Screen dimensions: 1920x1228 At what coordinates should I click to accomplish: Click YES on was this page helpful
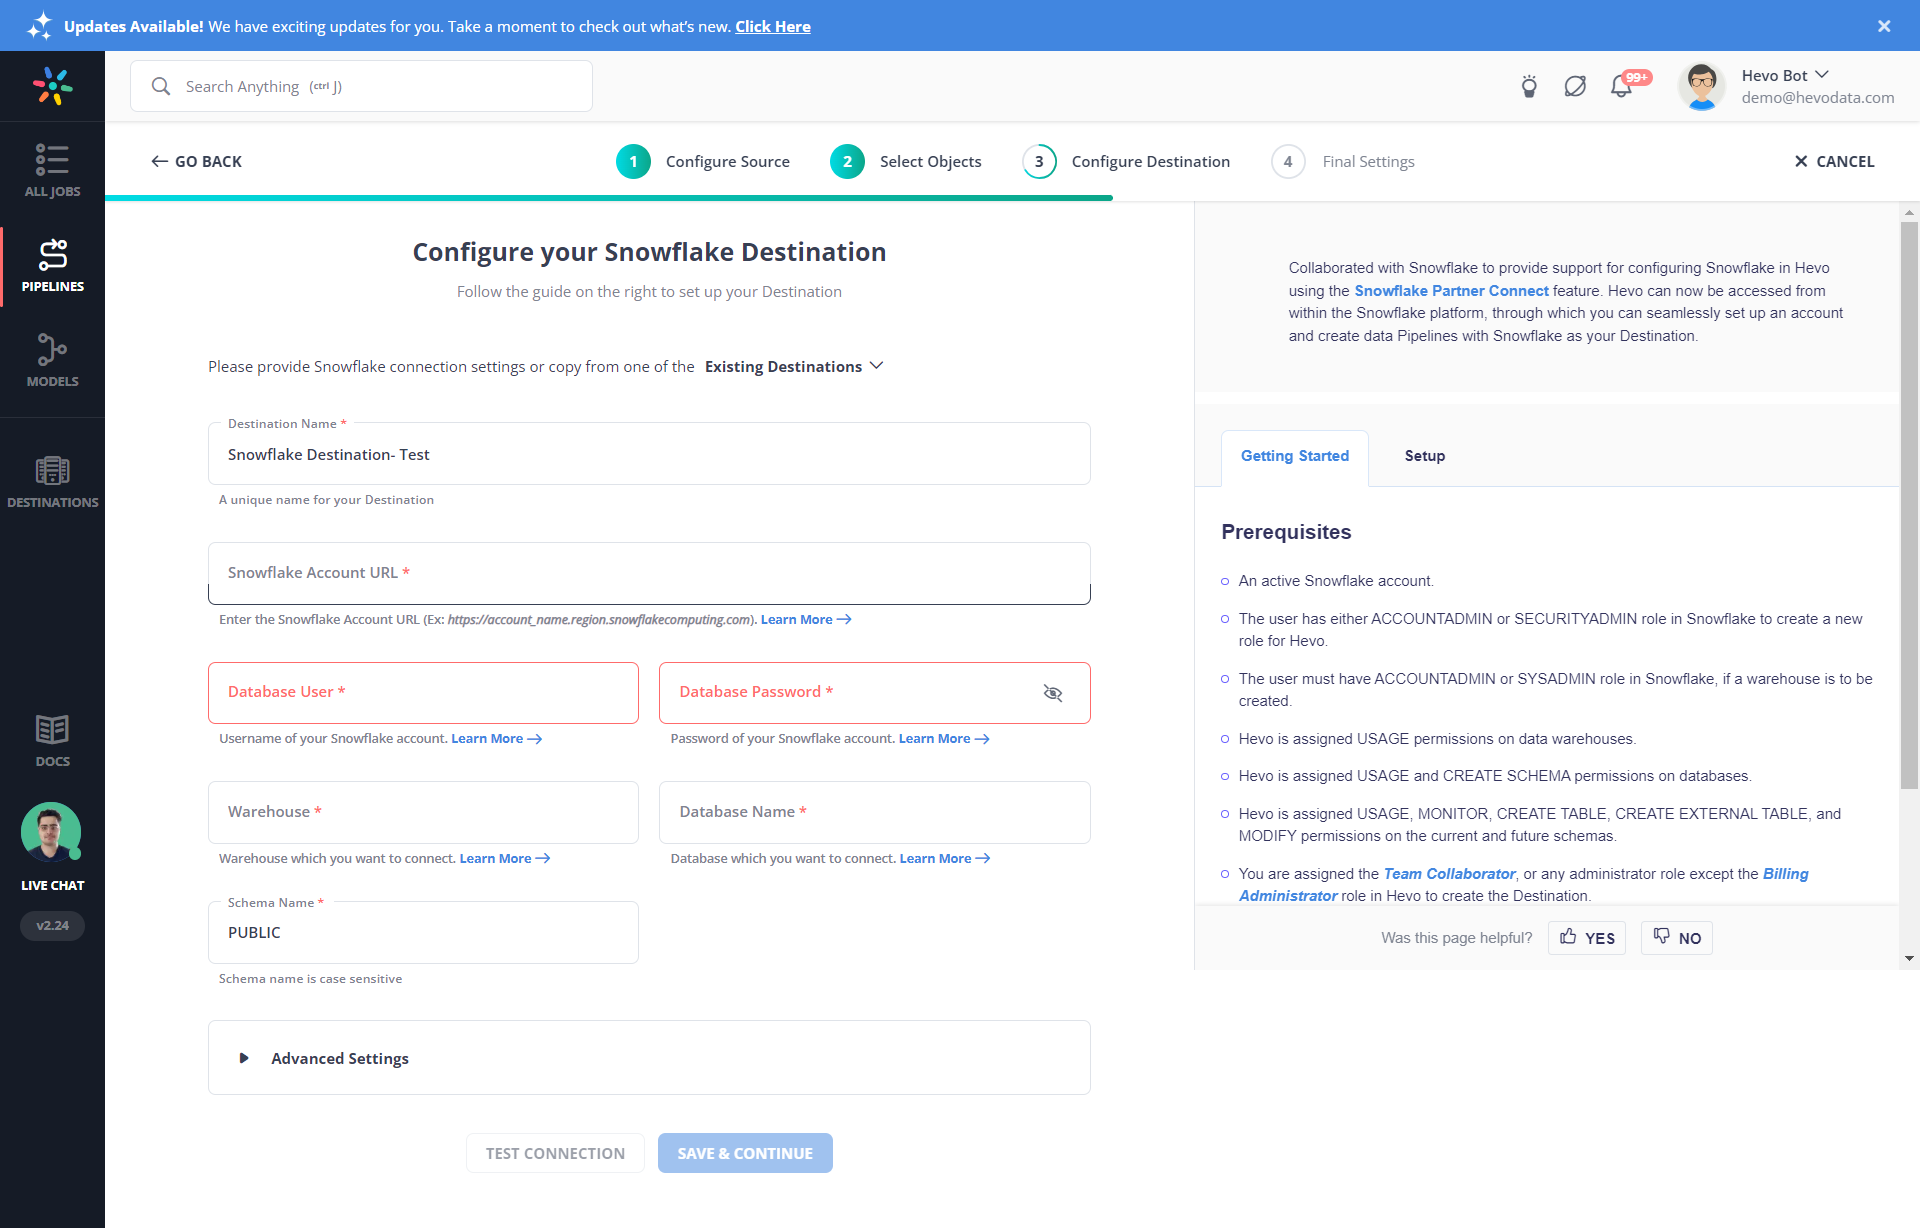(x=1588, y=938)
